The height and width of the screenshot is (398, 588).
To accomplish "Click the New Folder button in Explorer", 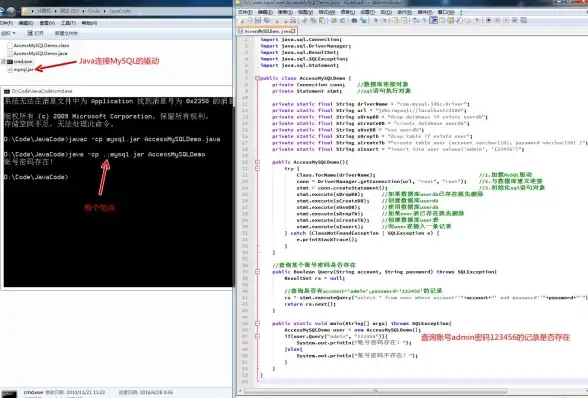I will tap(66, 33).
